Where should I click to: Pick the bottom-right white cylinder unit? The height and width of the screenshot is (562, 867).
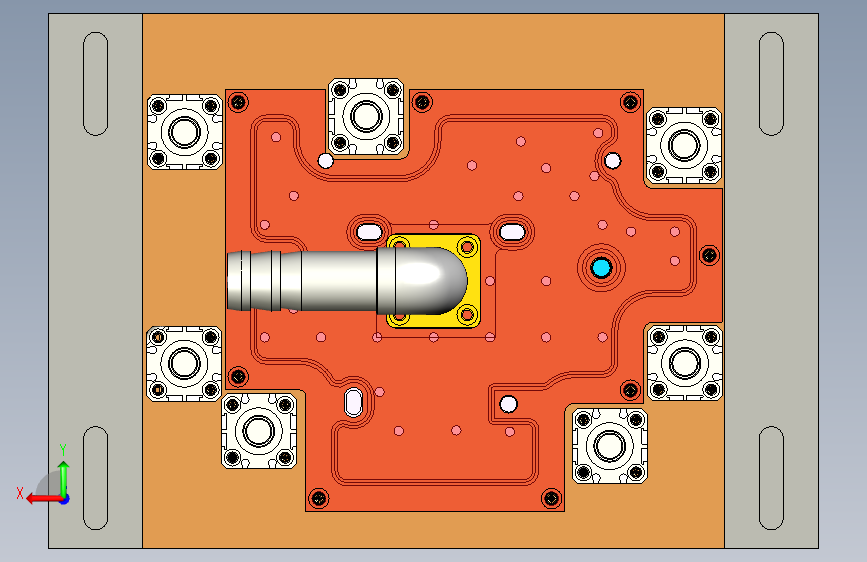tap(610, 446)
